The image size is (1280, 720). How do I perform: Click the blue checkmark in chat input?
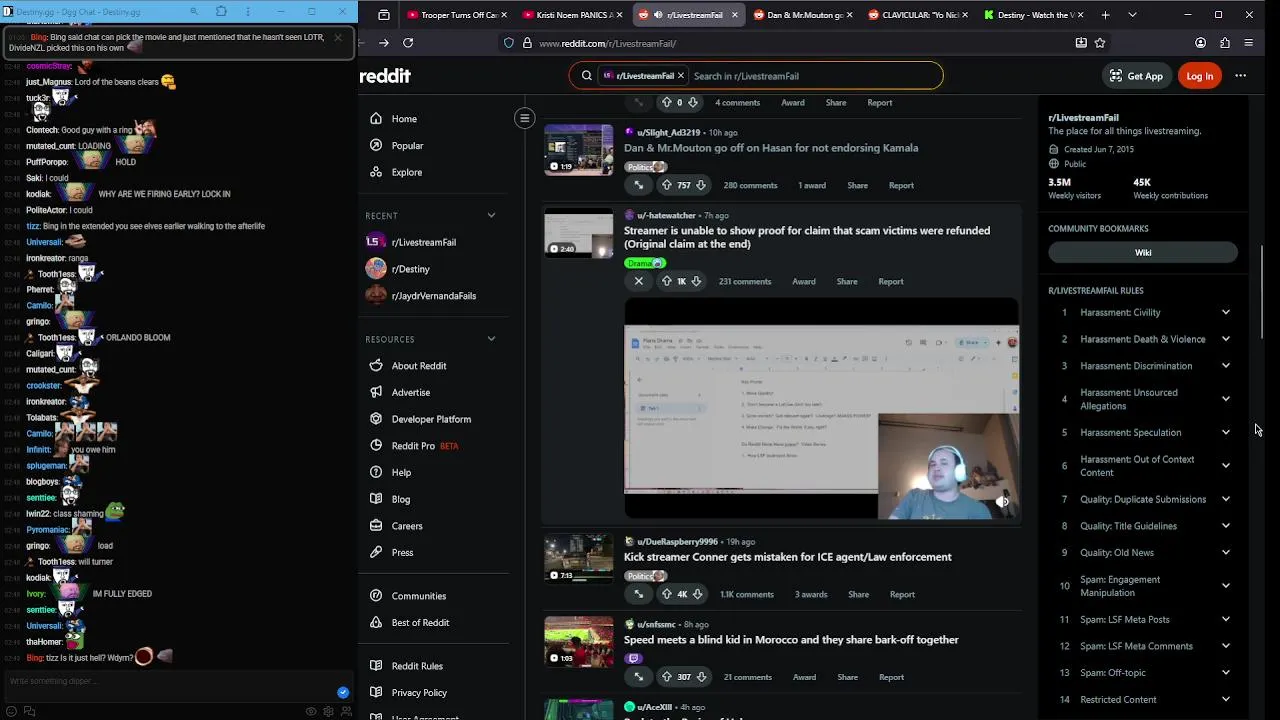coord(343,692)
